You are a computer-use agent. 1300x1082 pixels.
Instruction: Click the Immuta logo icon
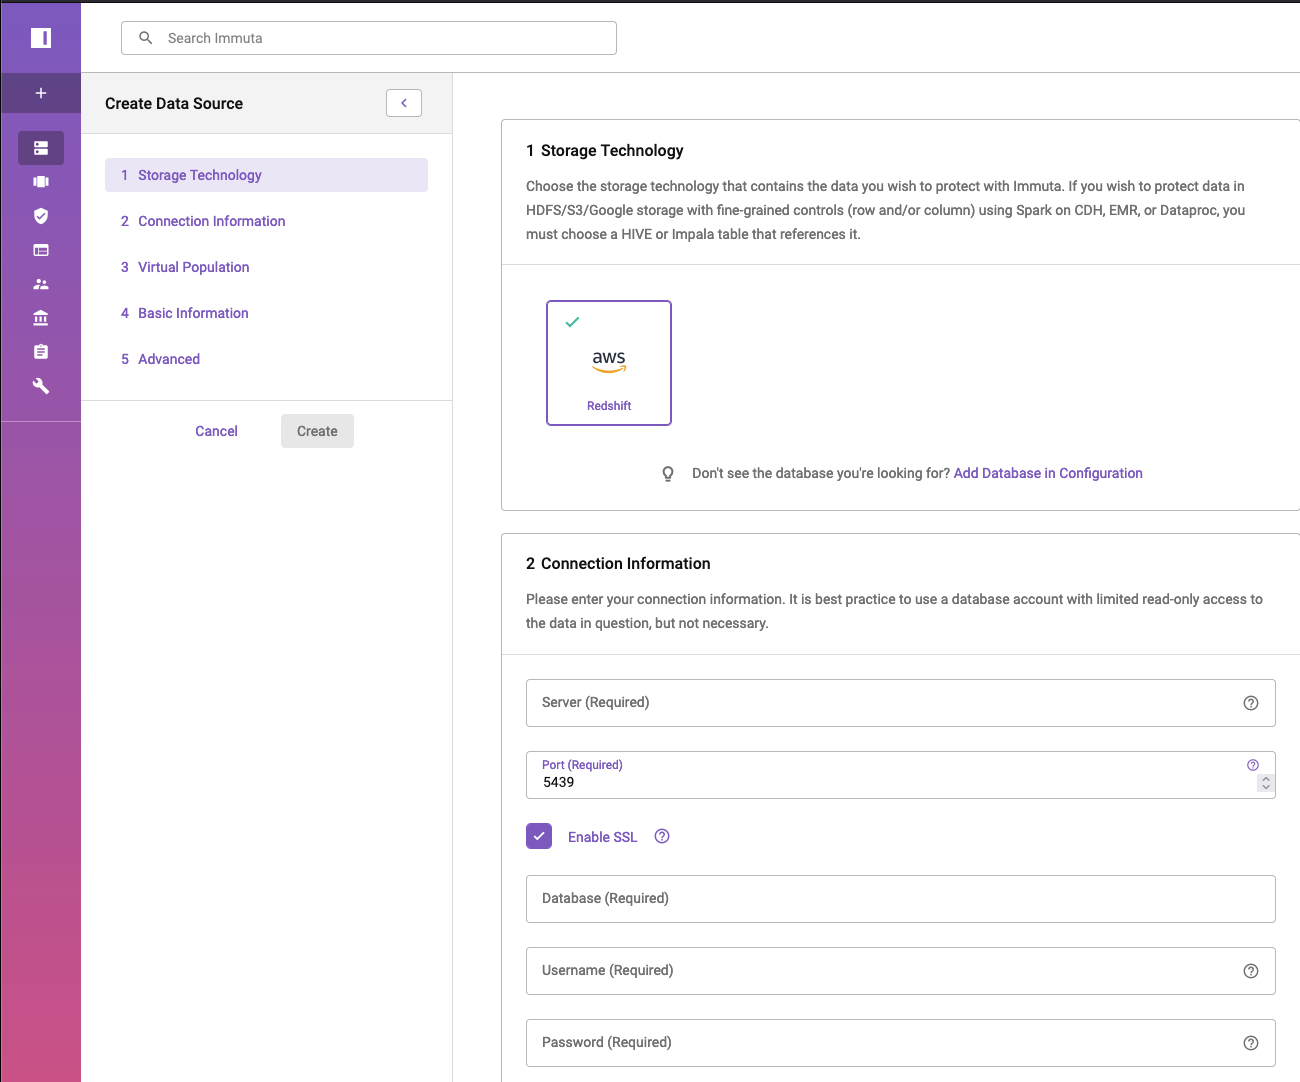pyautogui.click(x=41, y=38)
